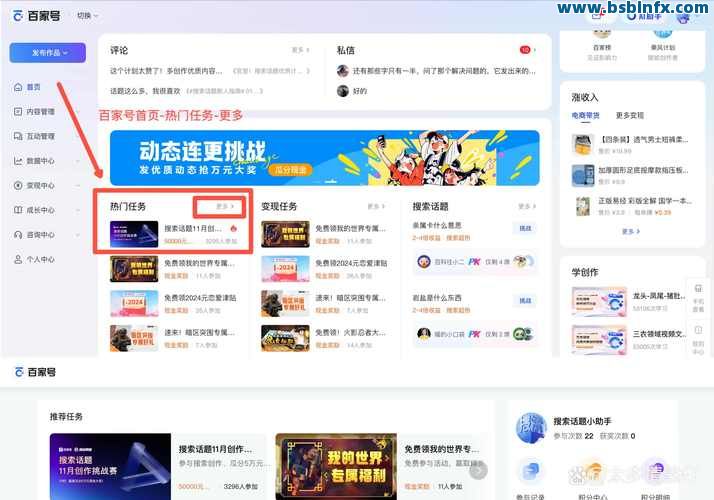714x500 pixels.
Task: Open 更多 in the 变现任务 section
Action: coord(376,207)
